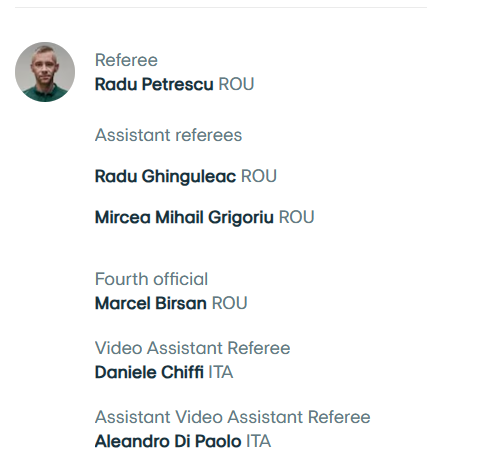490x468 pixels.
Task: Open fourth official Marcel Birsan's name
Action: 151,303
